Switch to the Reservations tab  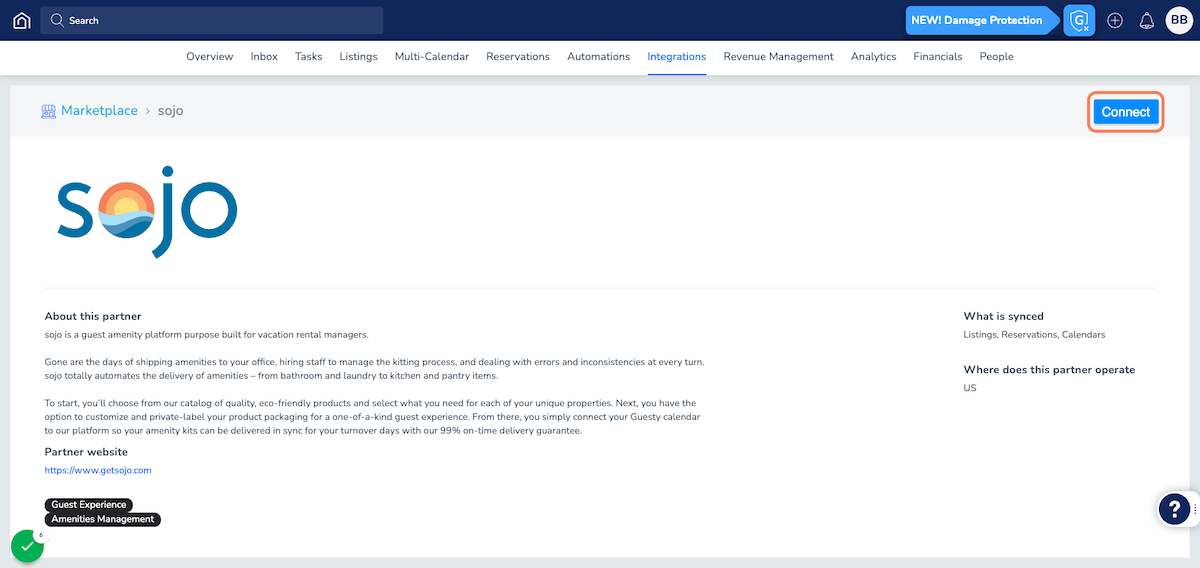(517, 57)
